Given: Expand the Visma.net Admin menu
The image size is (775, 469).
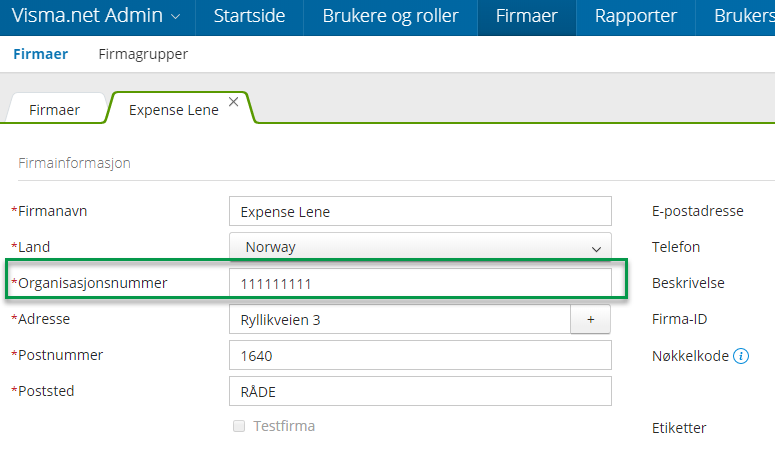Looking at the screenshot, I should (96, 16).
